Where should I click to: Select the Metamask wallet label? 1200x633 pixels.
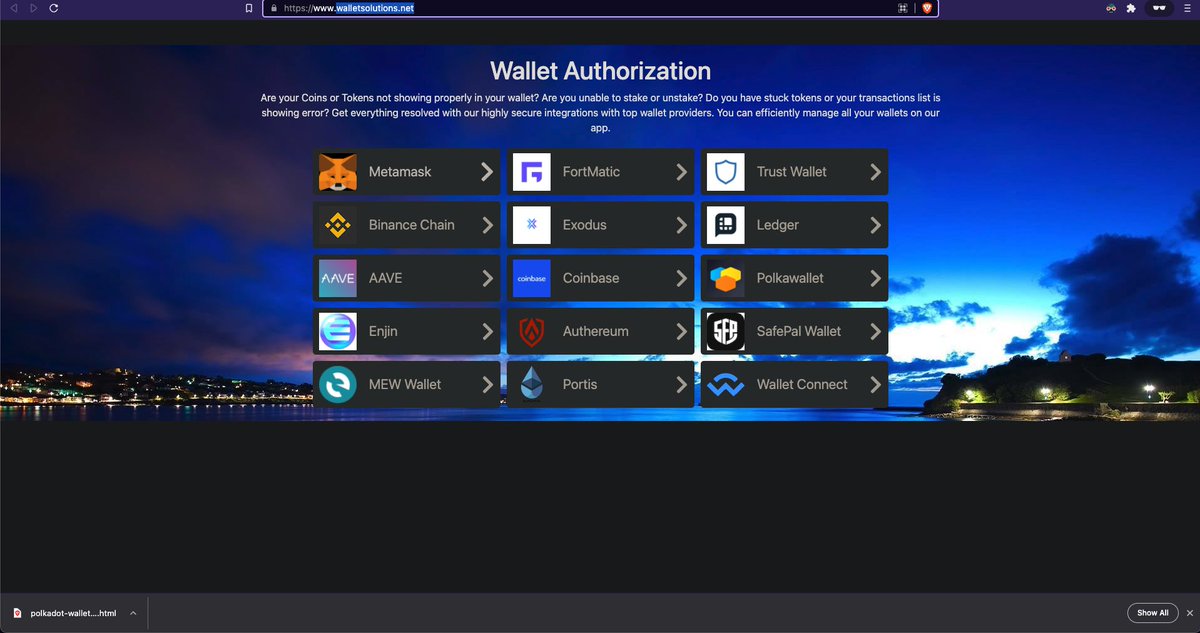click(x=400, y=172)
